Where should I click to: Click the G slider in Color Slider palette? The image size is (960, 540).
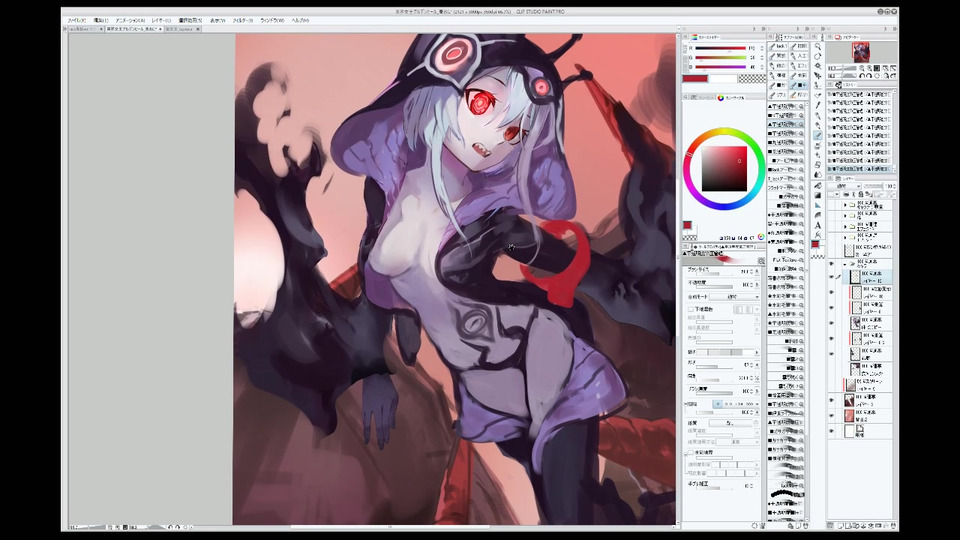point(721,58)
